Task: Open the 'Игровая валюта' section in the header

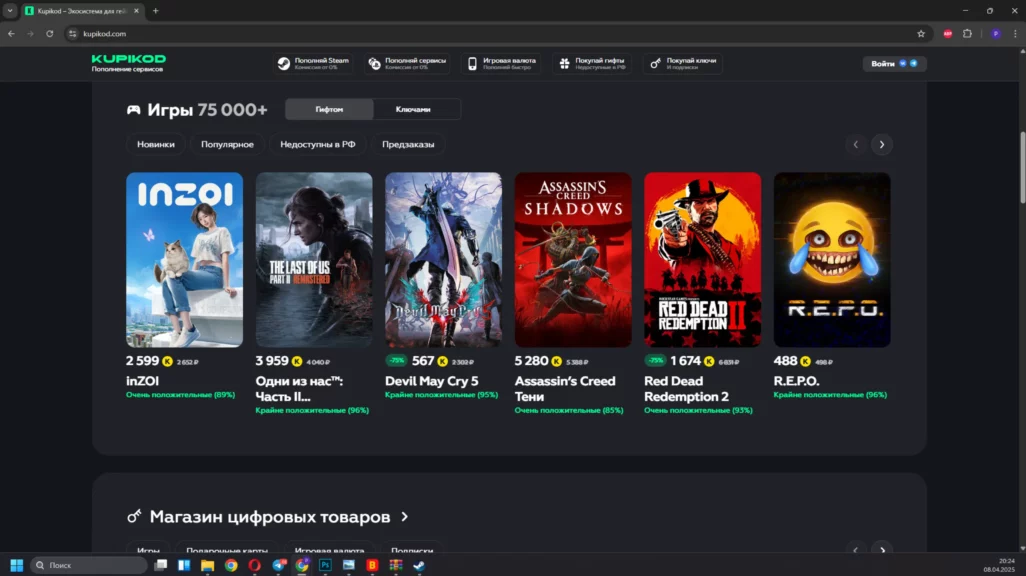Action: coord(501,63)
